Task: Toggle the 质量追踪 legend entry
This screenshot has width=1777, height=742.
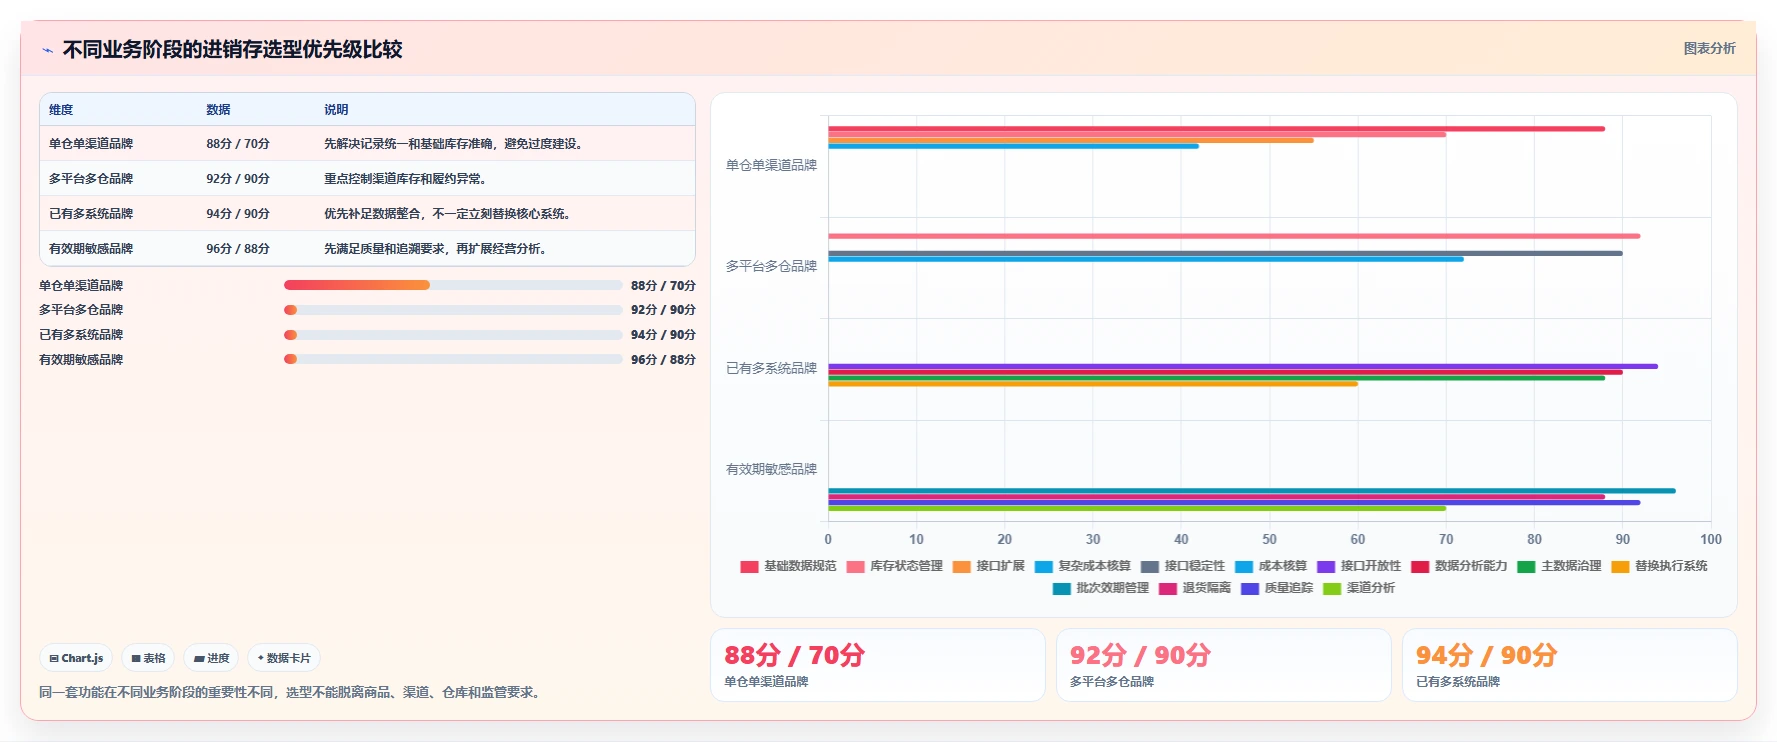Action: (x=1276, y=588)
